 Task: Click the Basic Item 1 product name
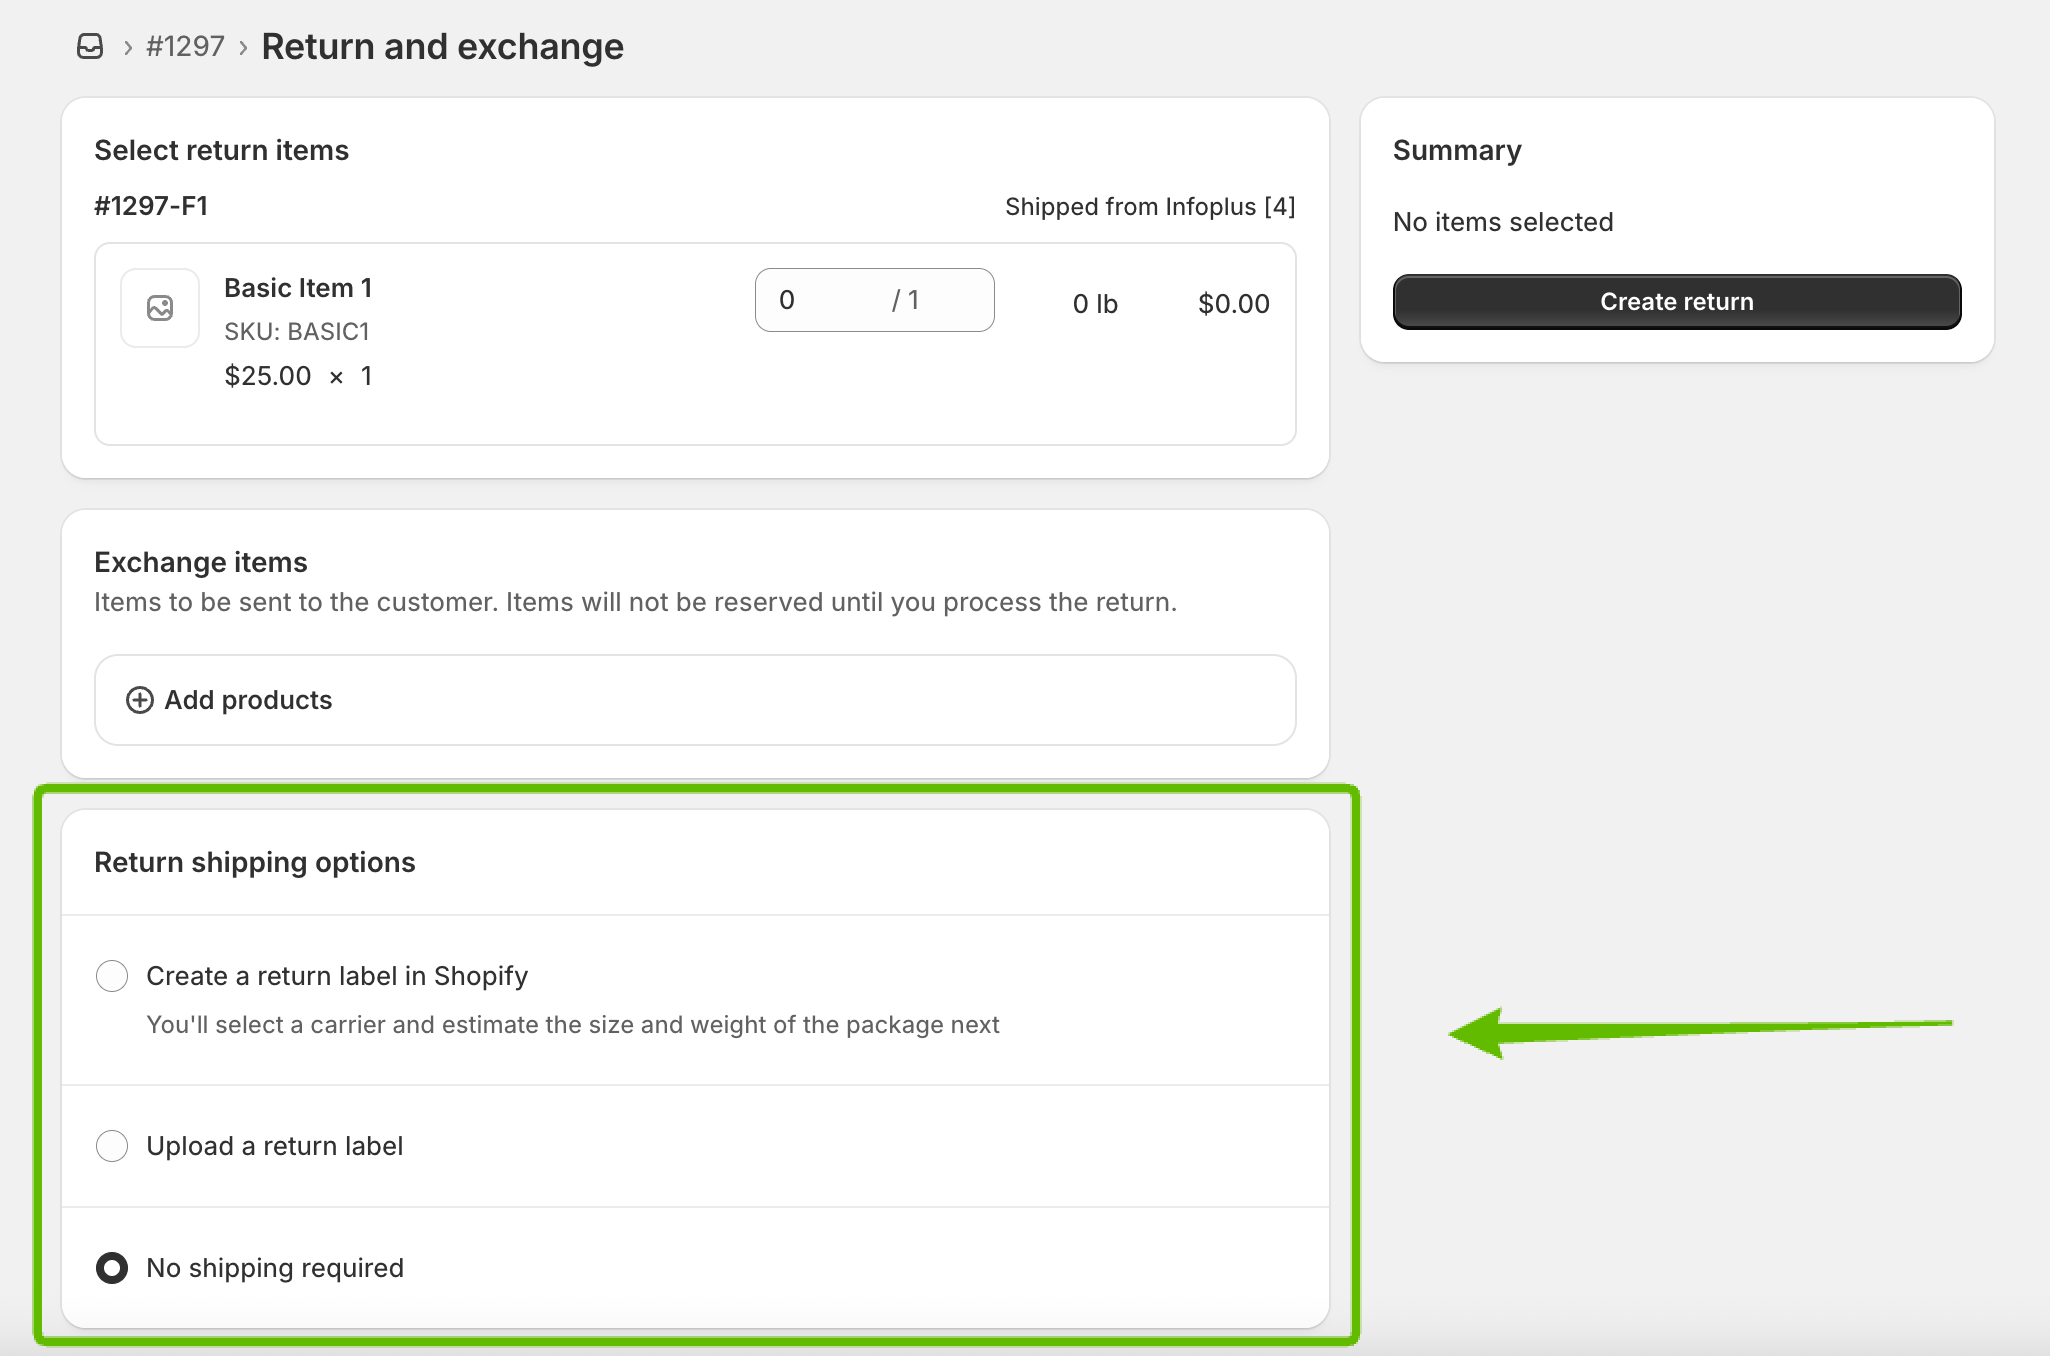(x=298, y=288)
